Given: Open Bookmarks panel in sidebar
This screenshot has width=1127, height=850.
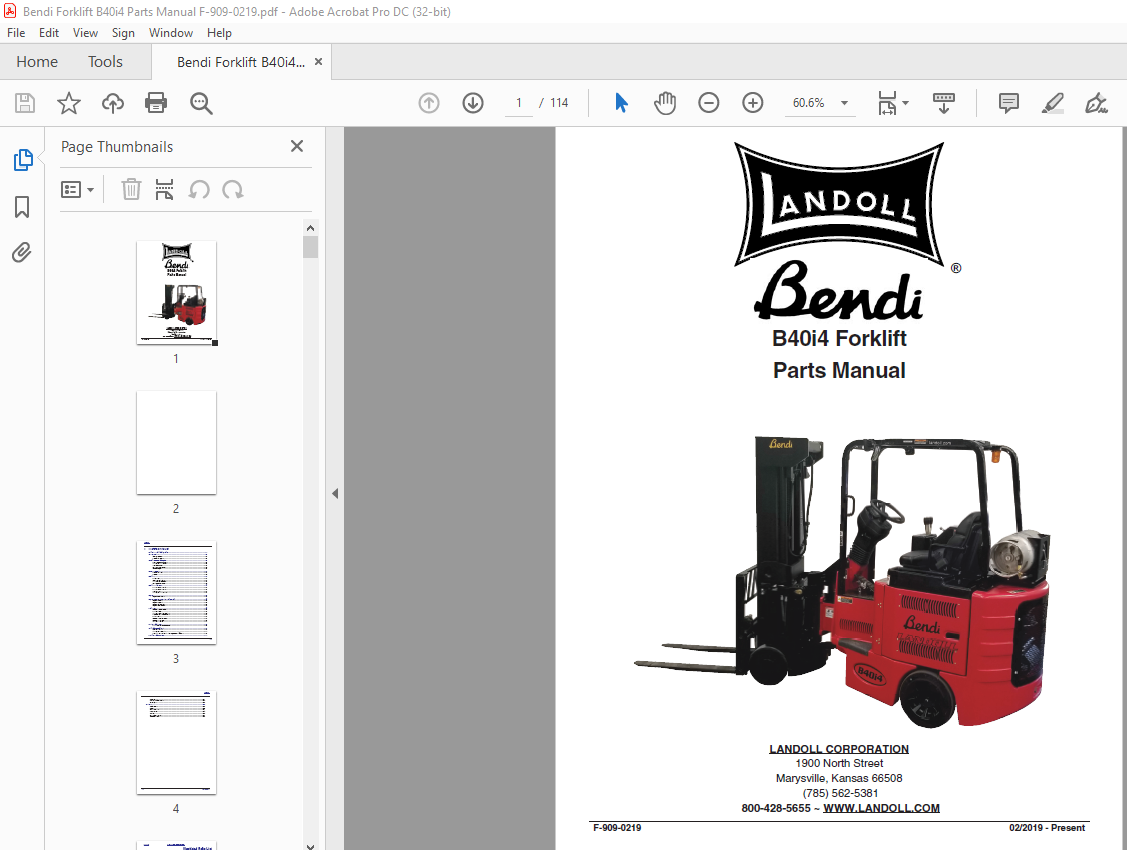Looking at the screenshot, I should pos(22,207).
